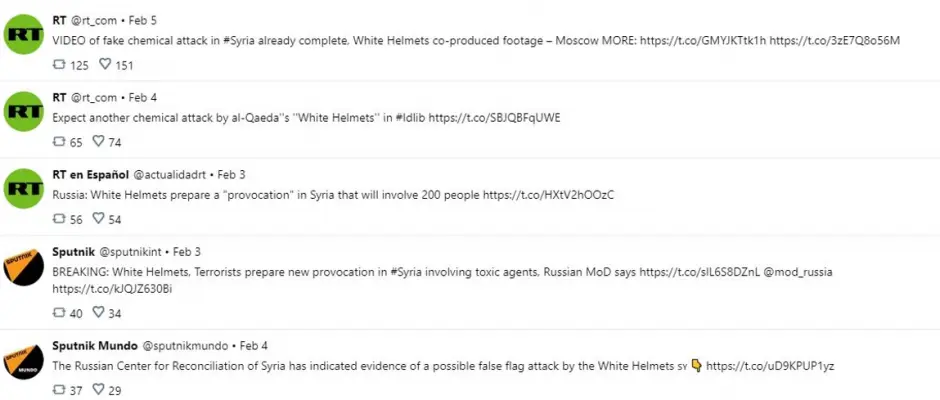Open Sputnik orange and black avatar
This screenshot has width=940, height=400.
[x=24, y=267]
